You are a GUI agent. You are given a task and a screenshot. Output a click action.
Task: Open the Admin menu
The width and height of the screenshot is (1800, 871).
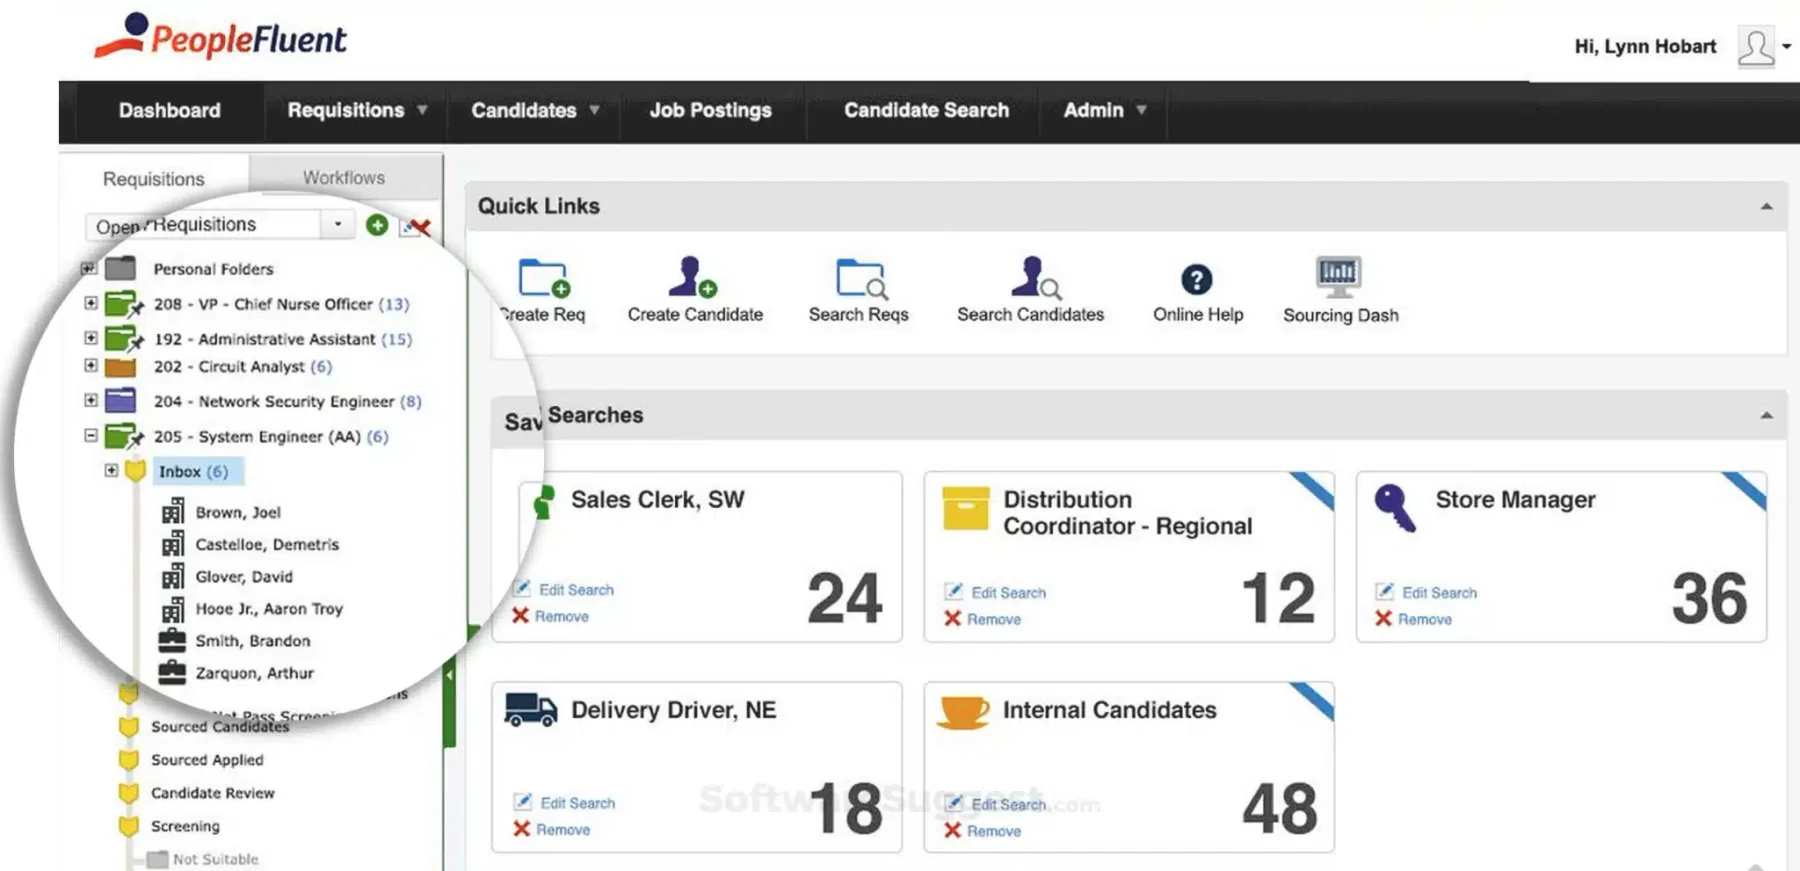pos(1104,111)
